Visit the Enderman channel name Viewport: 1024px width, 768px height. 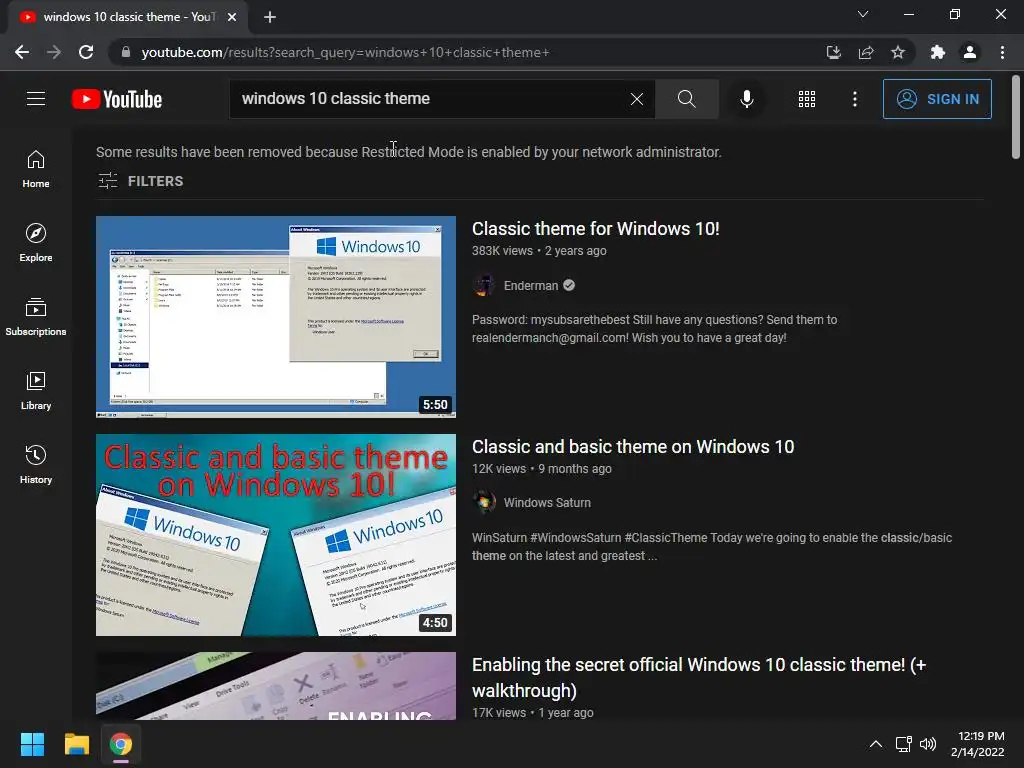[531, 285]
